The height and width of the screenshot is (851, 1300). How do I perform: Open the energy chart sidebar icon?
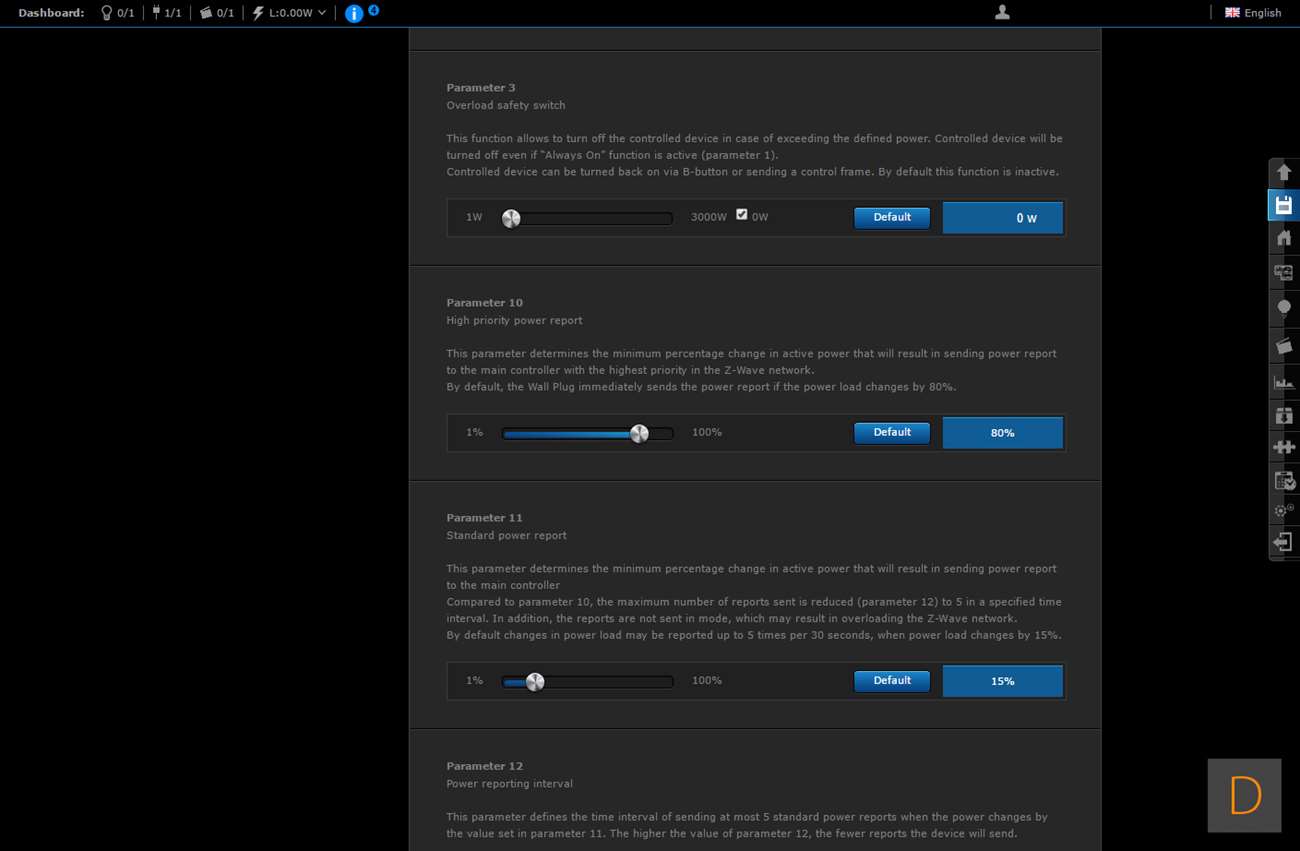coord(1283,381)
